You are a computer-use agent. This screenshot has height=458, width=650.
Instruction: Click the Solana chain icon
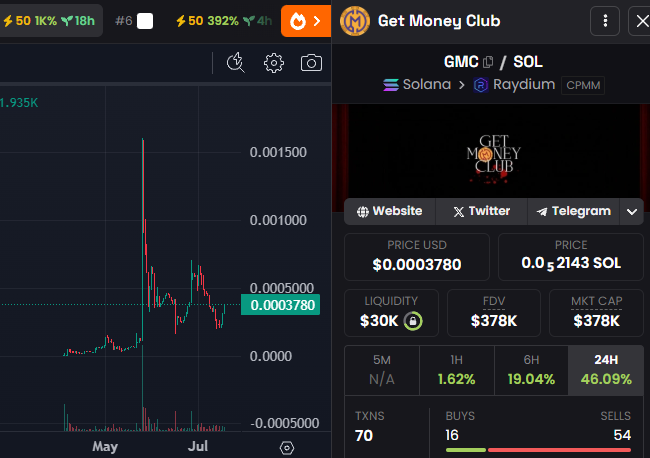point(391,85)
